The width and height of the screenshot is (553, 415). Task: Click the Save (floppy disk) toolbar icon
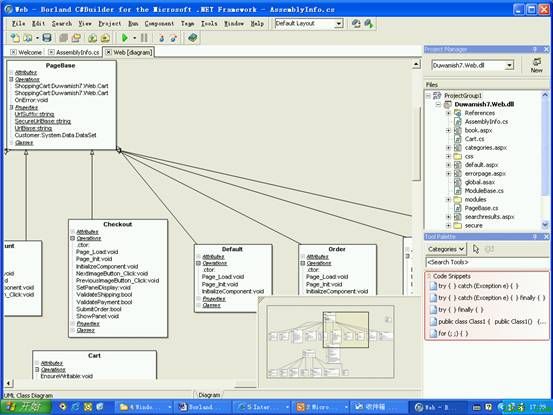click(47, 38)
